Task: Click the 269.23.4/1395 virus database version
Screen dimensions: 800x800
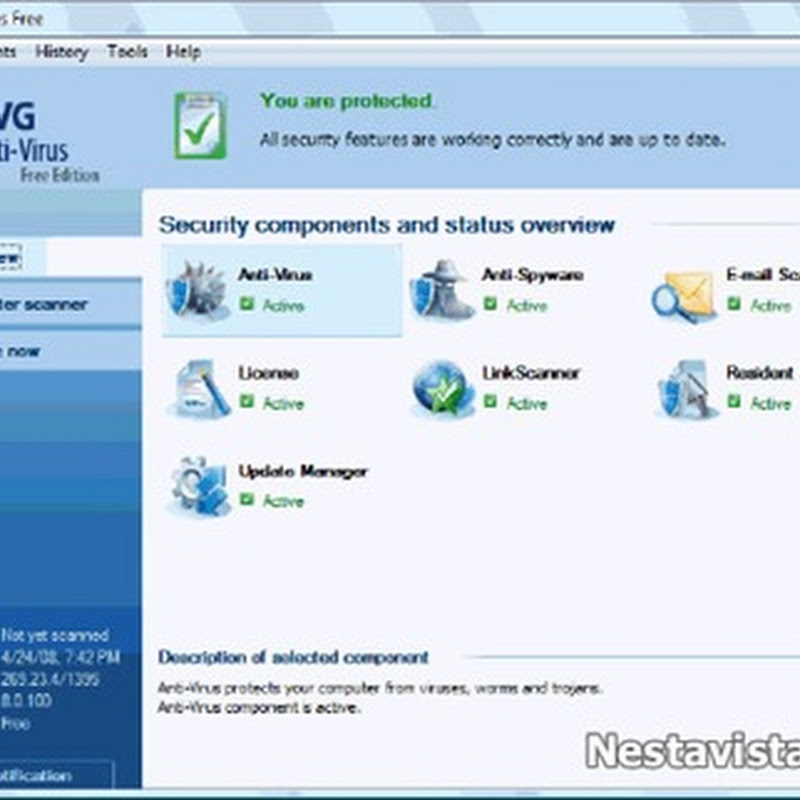Action: pos(50,679)
